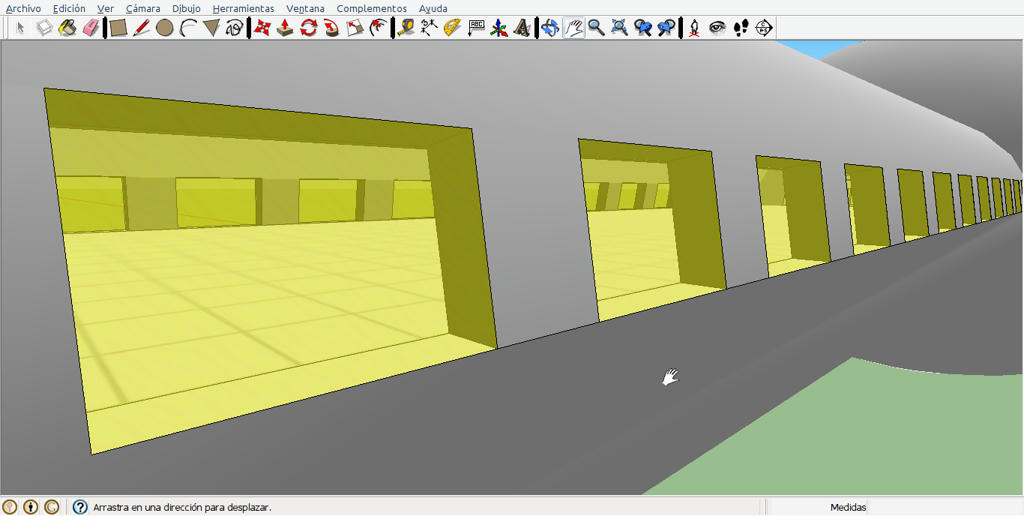Expand the Herramientas menu

(244, 8)
